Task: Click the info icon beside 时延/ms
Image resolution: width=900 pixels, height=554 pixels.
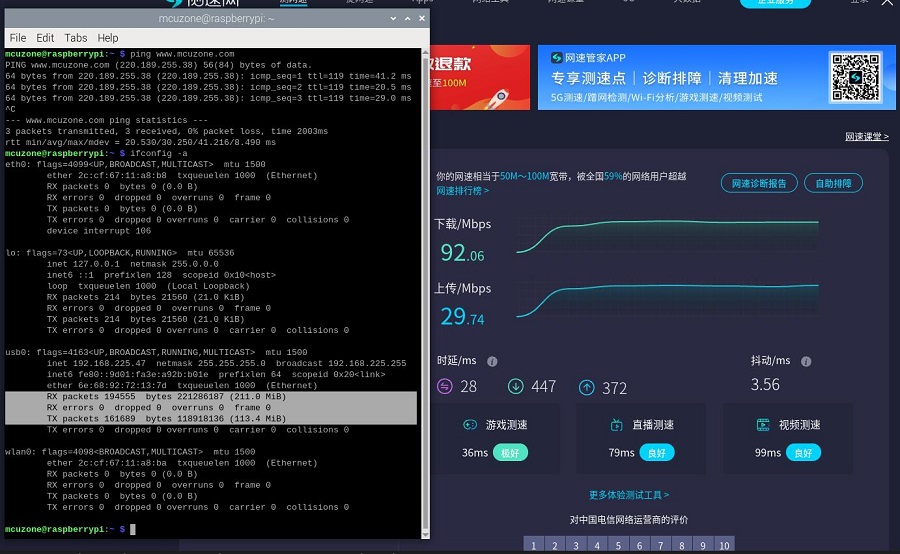Action: point(492,362)
